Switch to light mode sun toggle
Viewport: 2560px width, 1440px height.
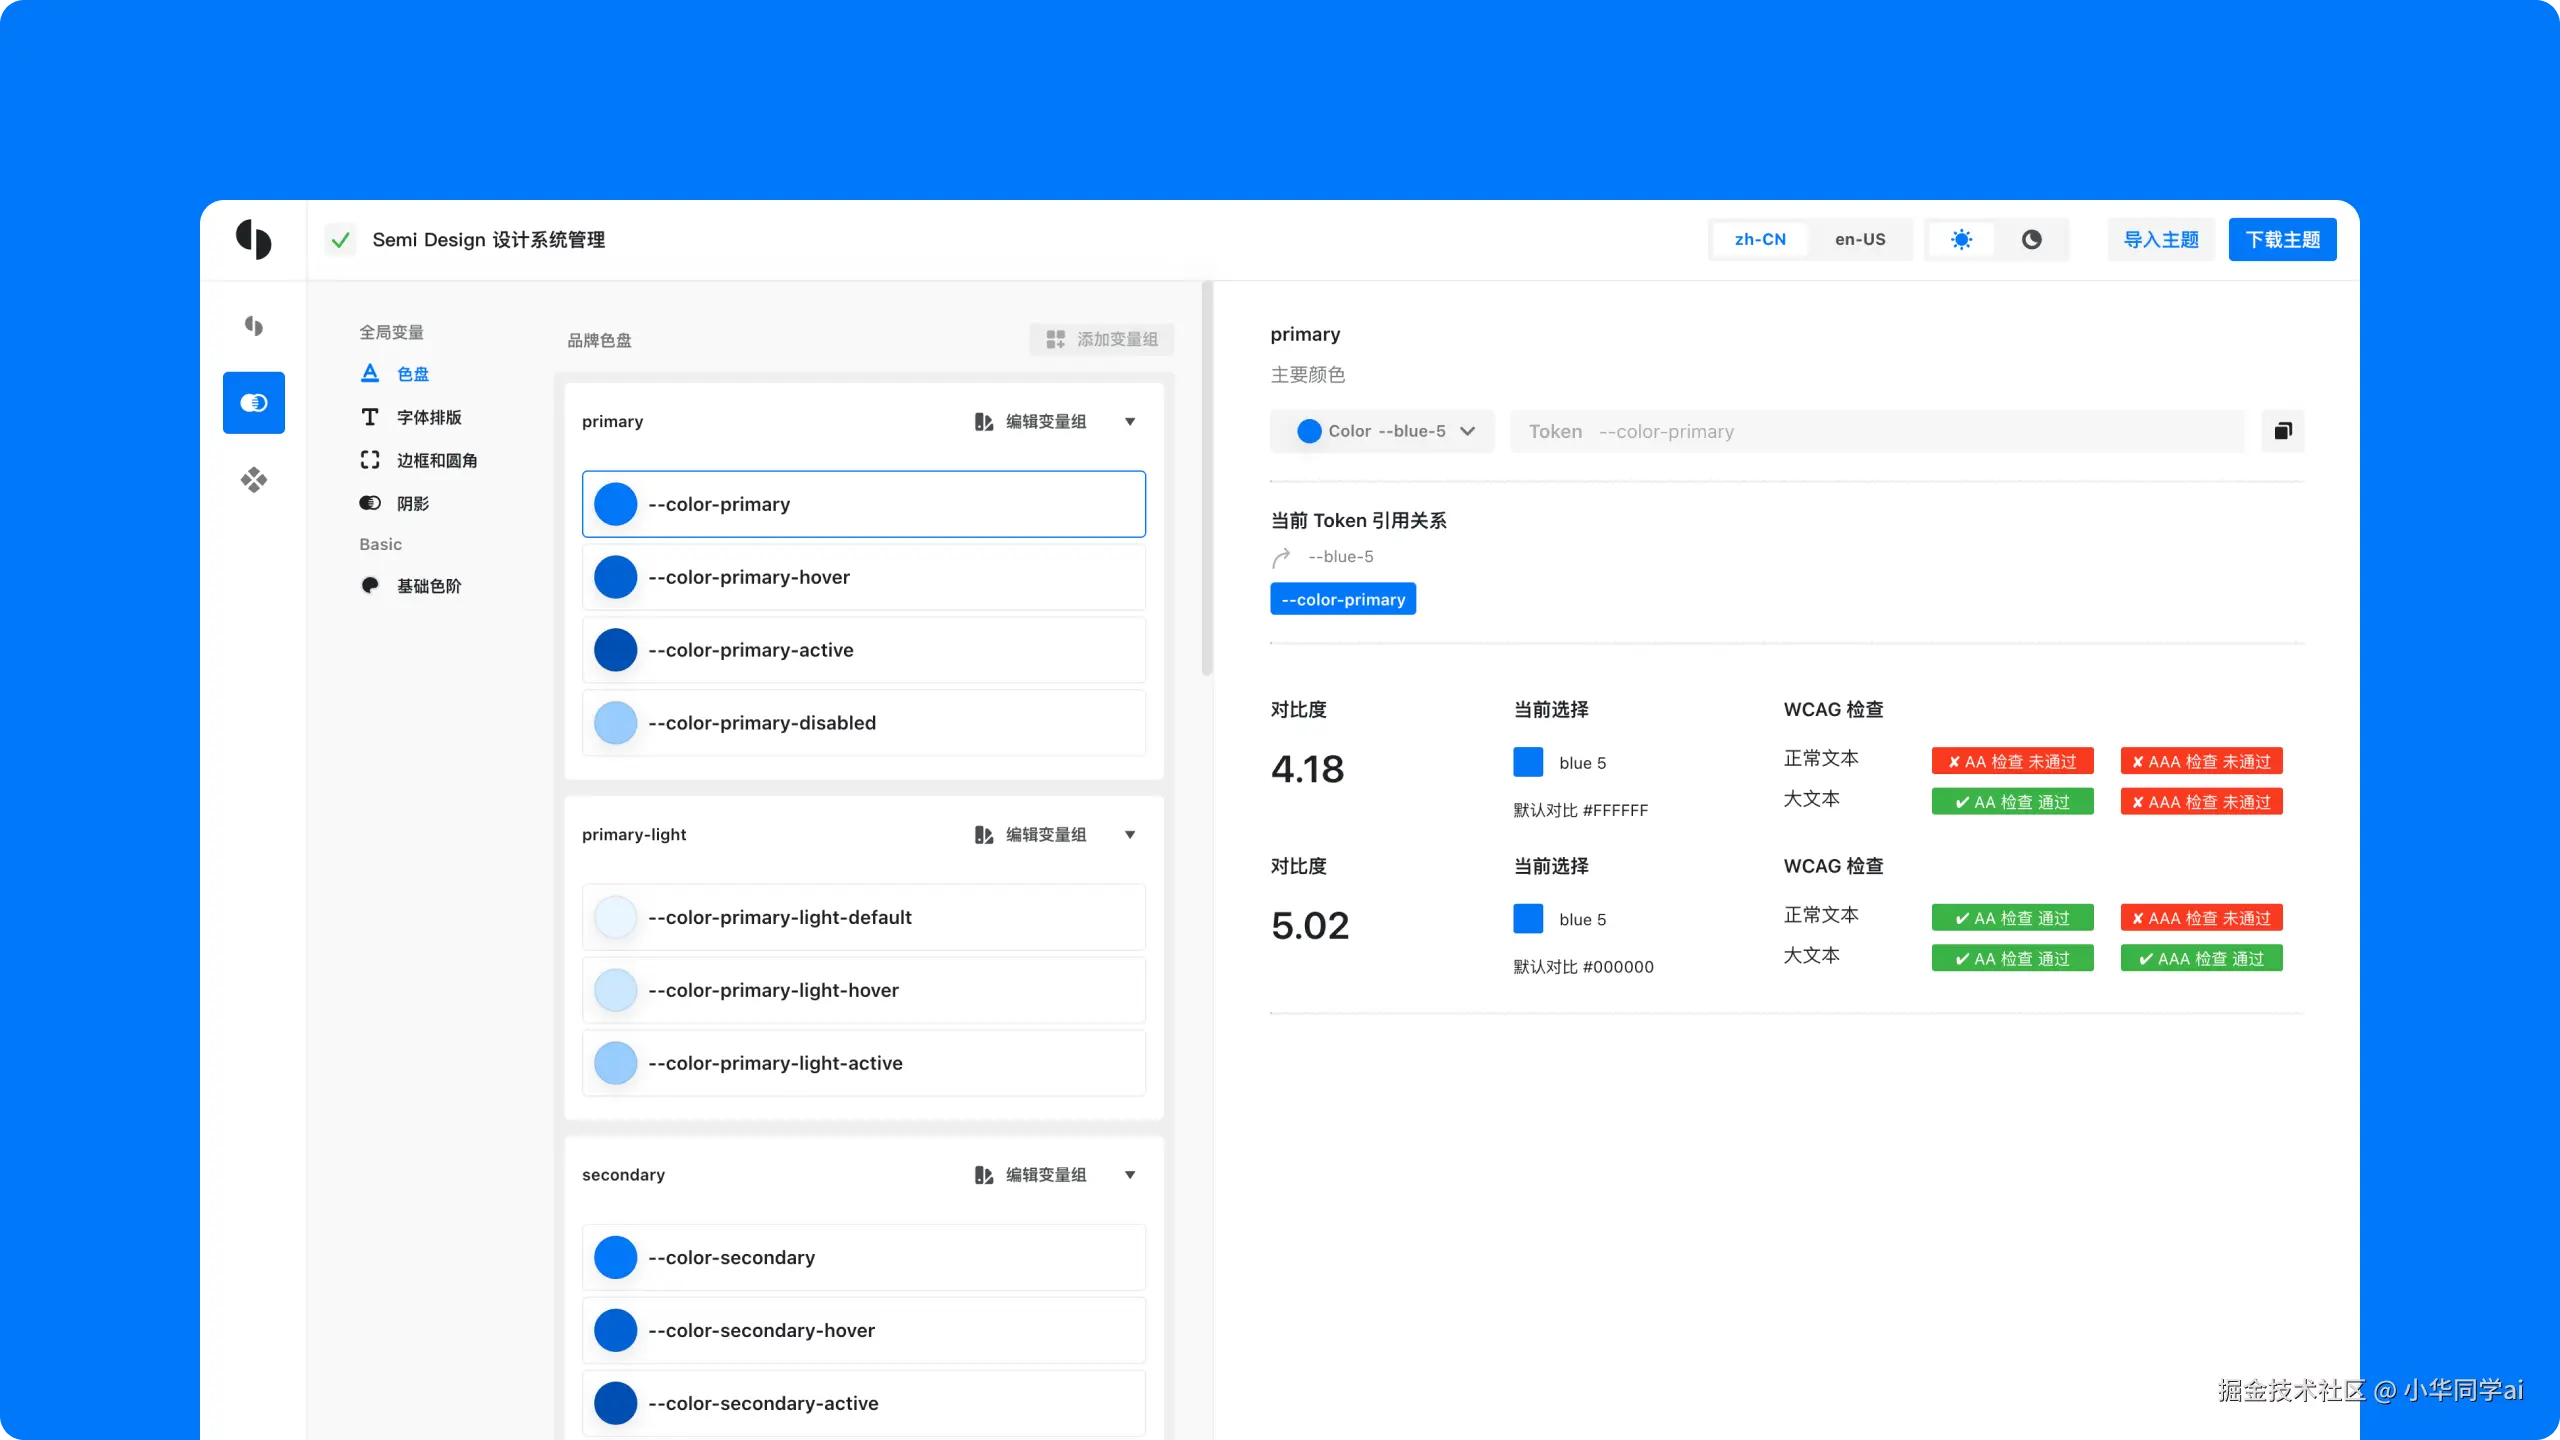[1961, 240]
